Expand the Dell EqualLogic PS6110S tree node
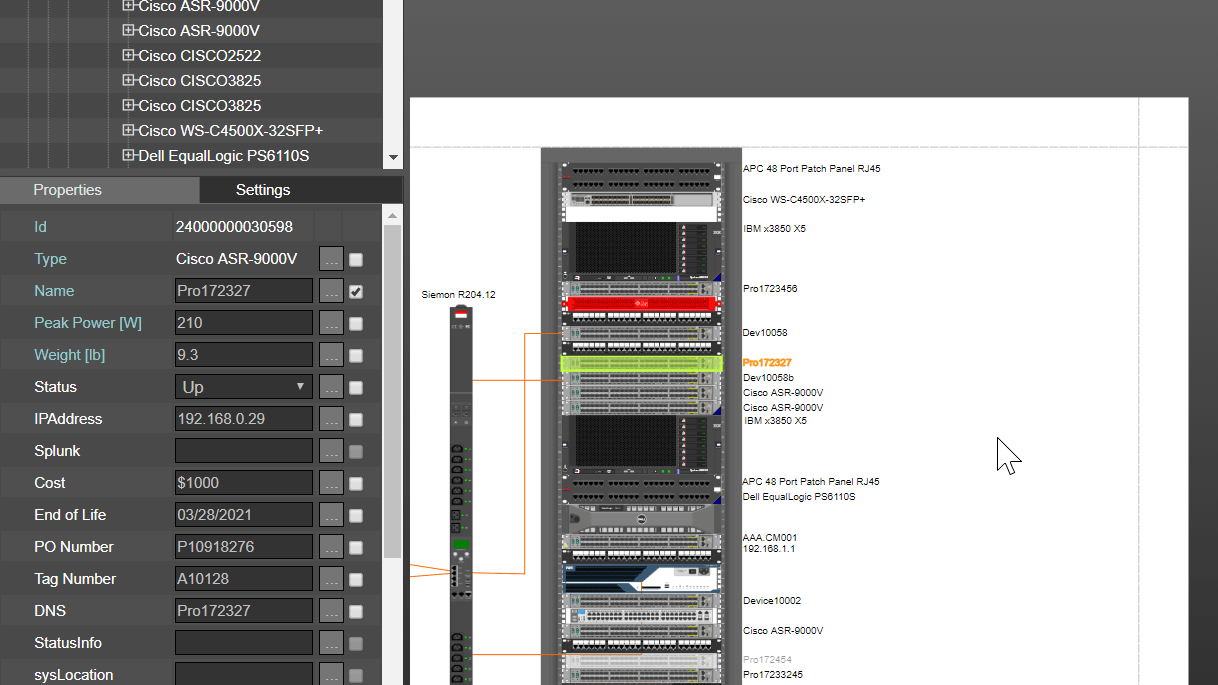This screenshot has width=1218, height=685. coord(128,155)
